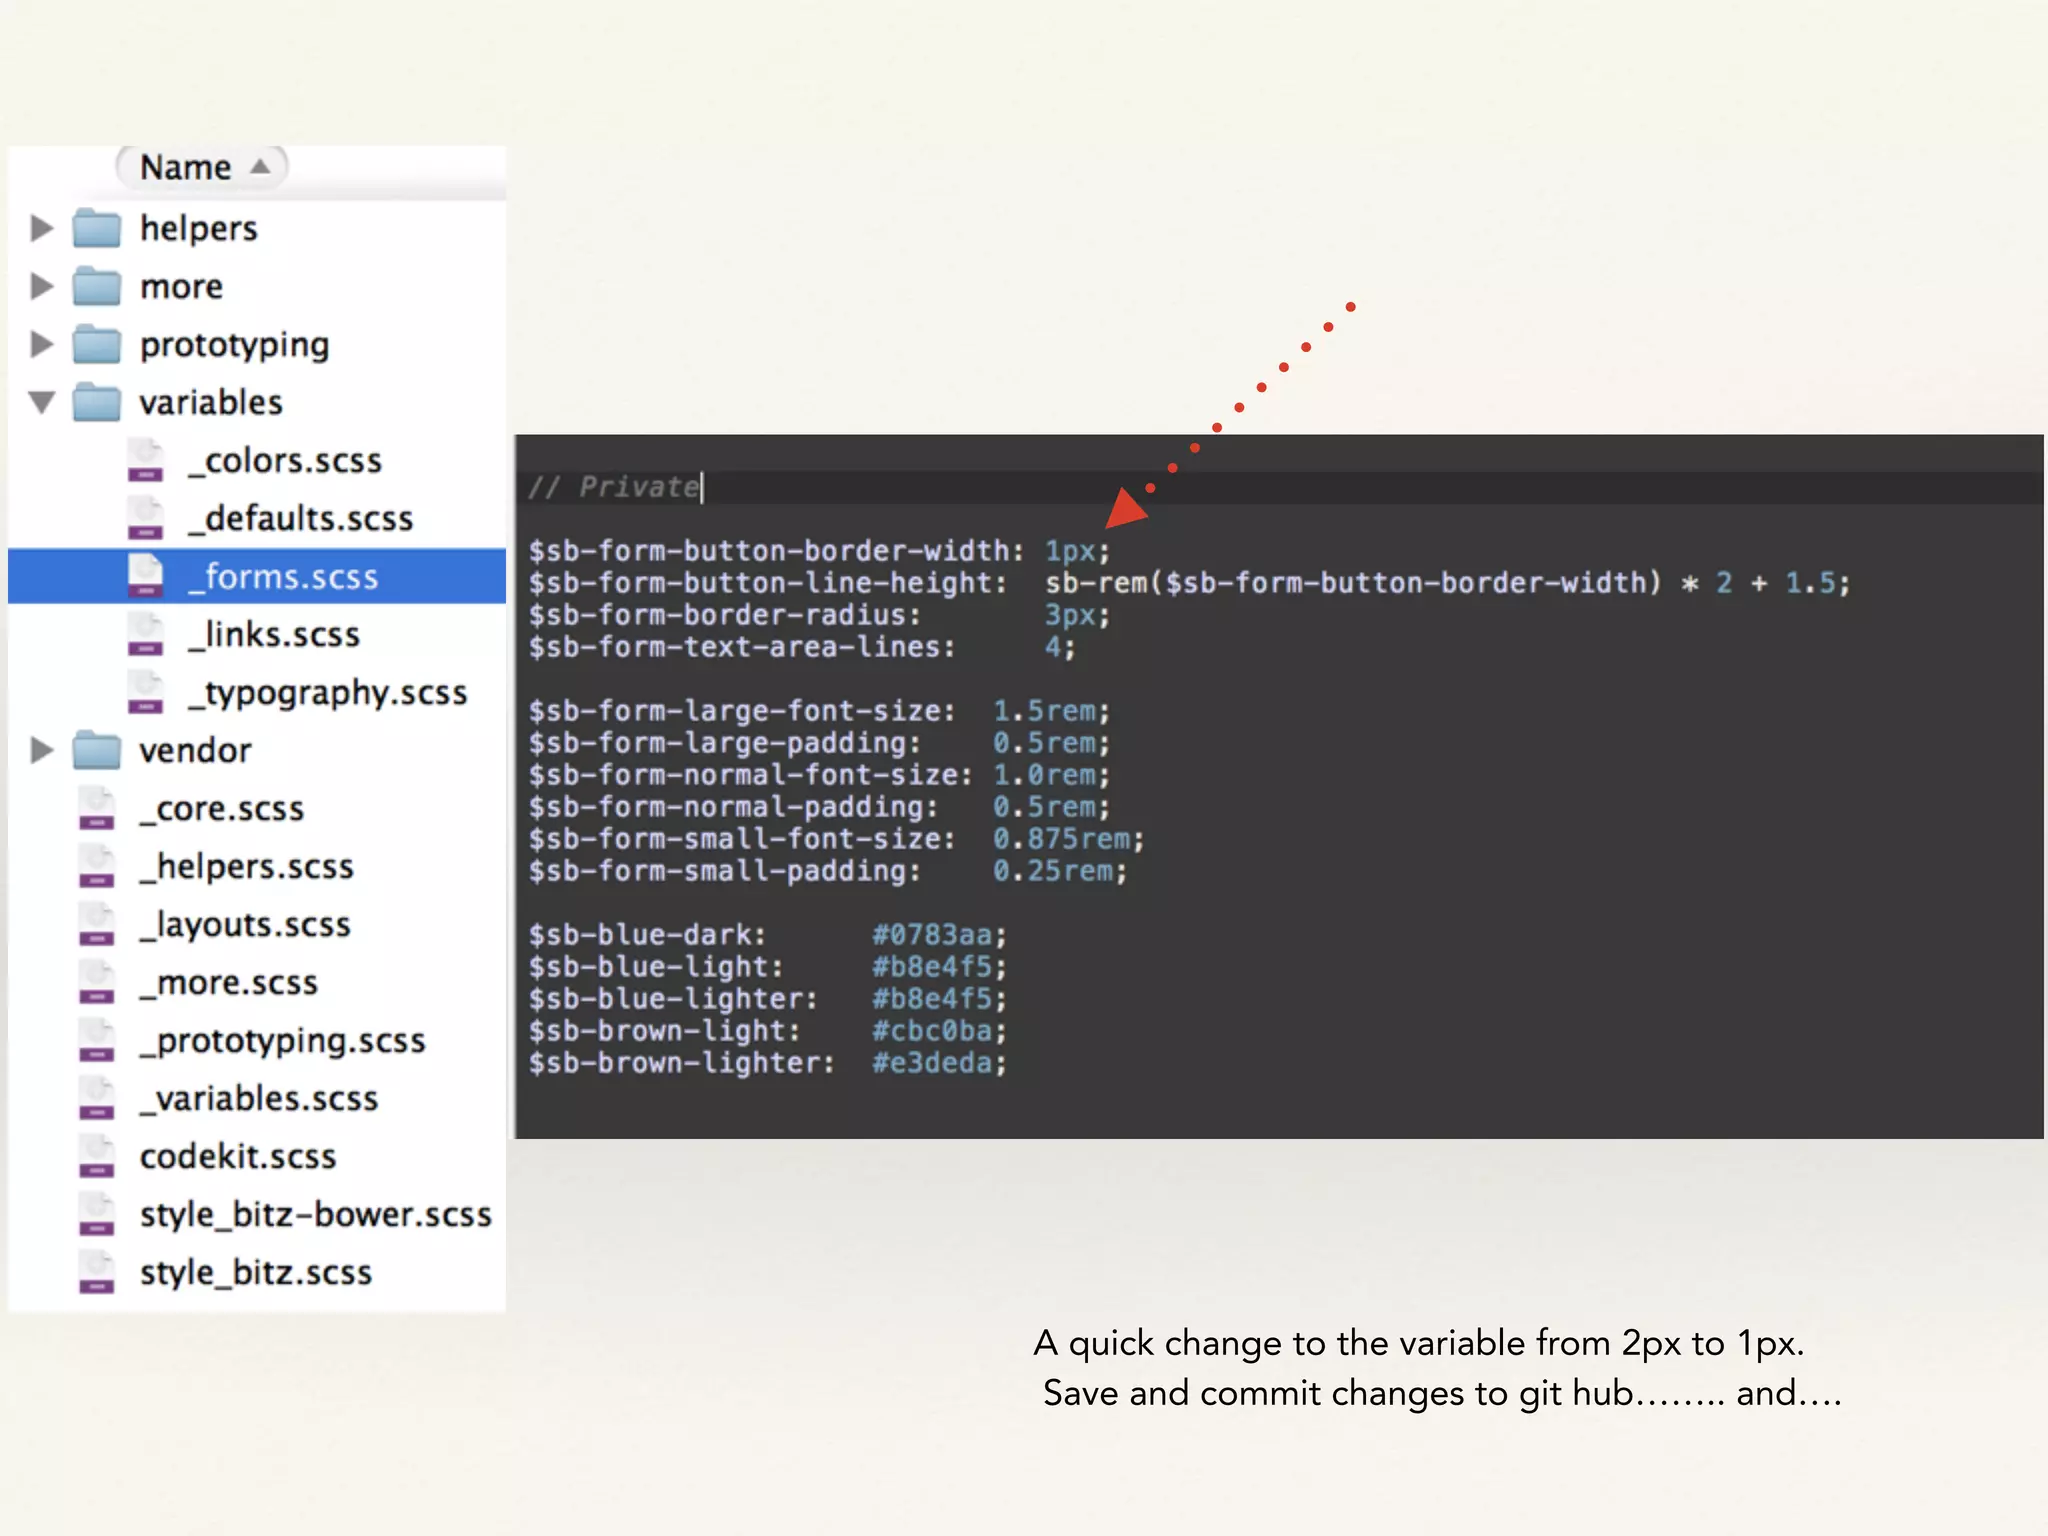Click the _defaults.scss file icon
The height and width of the screenshot is (1536, 2048).
146,518
